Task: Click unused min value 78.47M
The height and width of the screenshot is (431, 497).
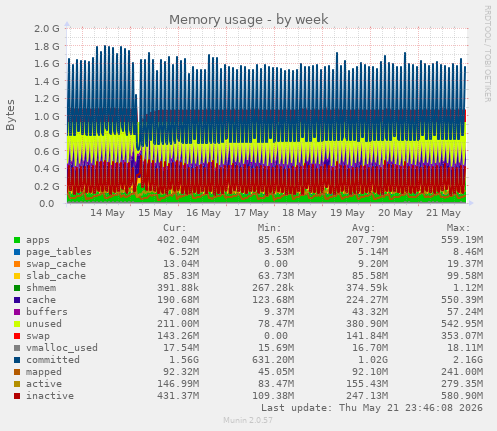Action: click(276, 324)
